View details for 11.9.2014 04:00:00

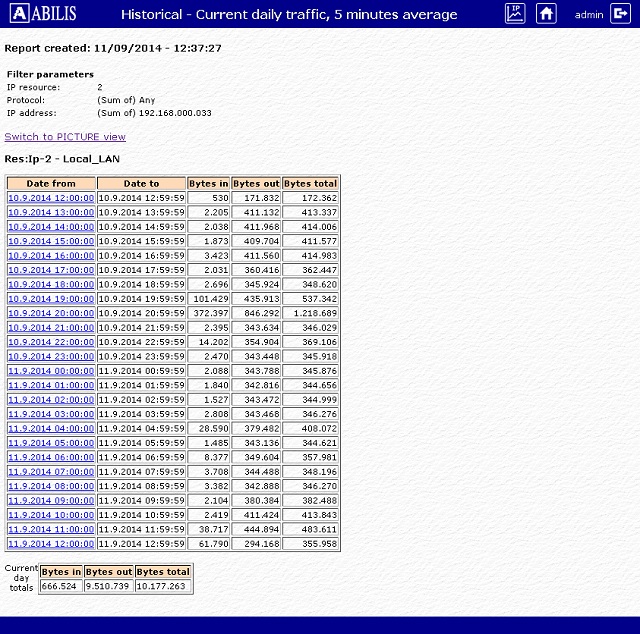pos(51,428)
